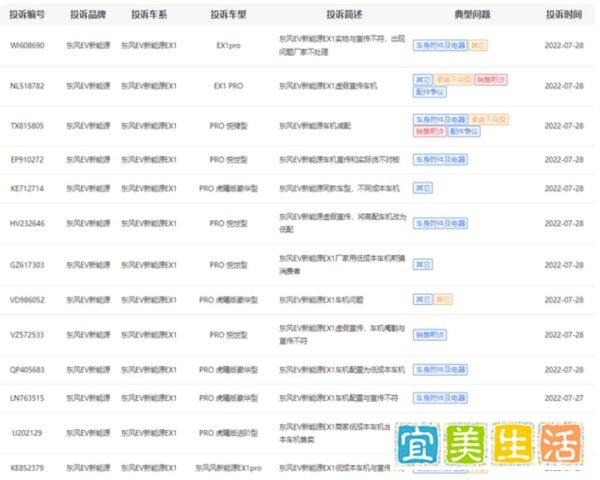This screenshot has height=480, width=600.
Task: Select complaint number LN763515
Action: pyautogui.click(x=27, y=398)
